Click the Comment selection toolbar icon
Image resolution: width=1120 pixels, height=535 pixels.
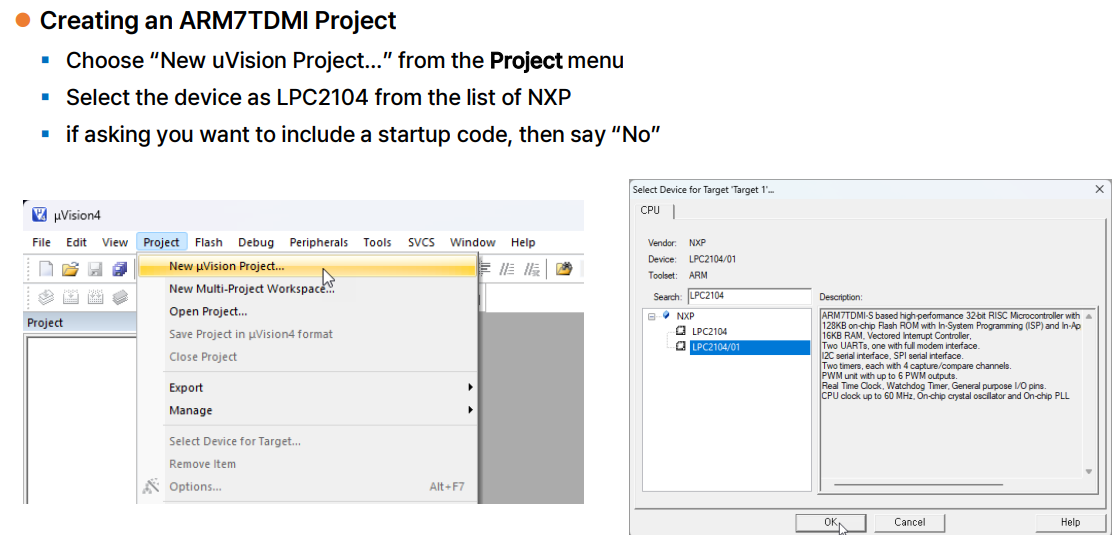(507, 269)
